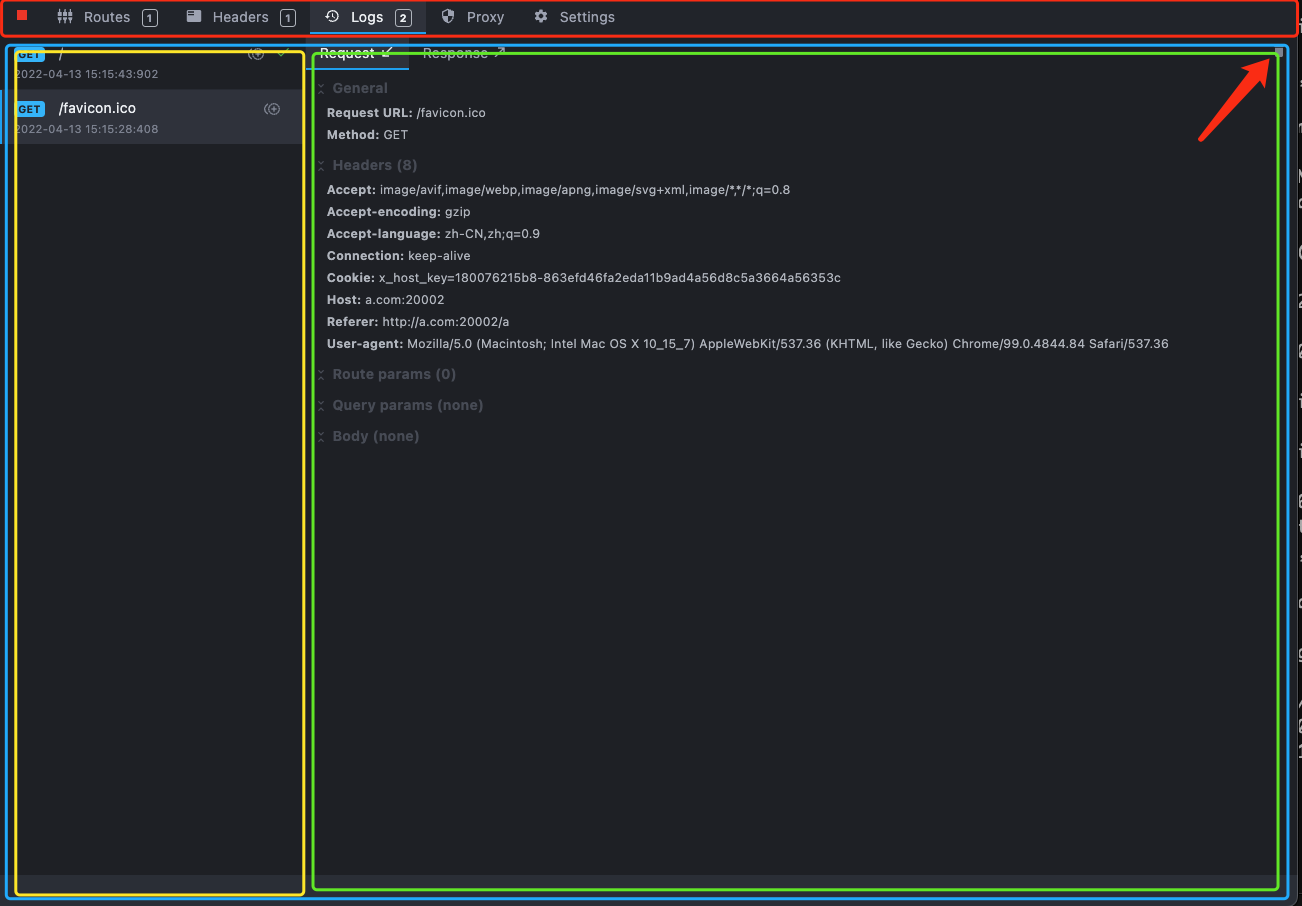Click the Referer http://a.com:20002/a line
The image size is (1302, 906).
pyautogui.click(x=418, y=322)
